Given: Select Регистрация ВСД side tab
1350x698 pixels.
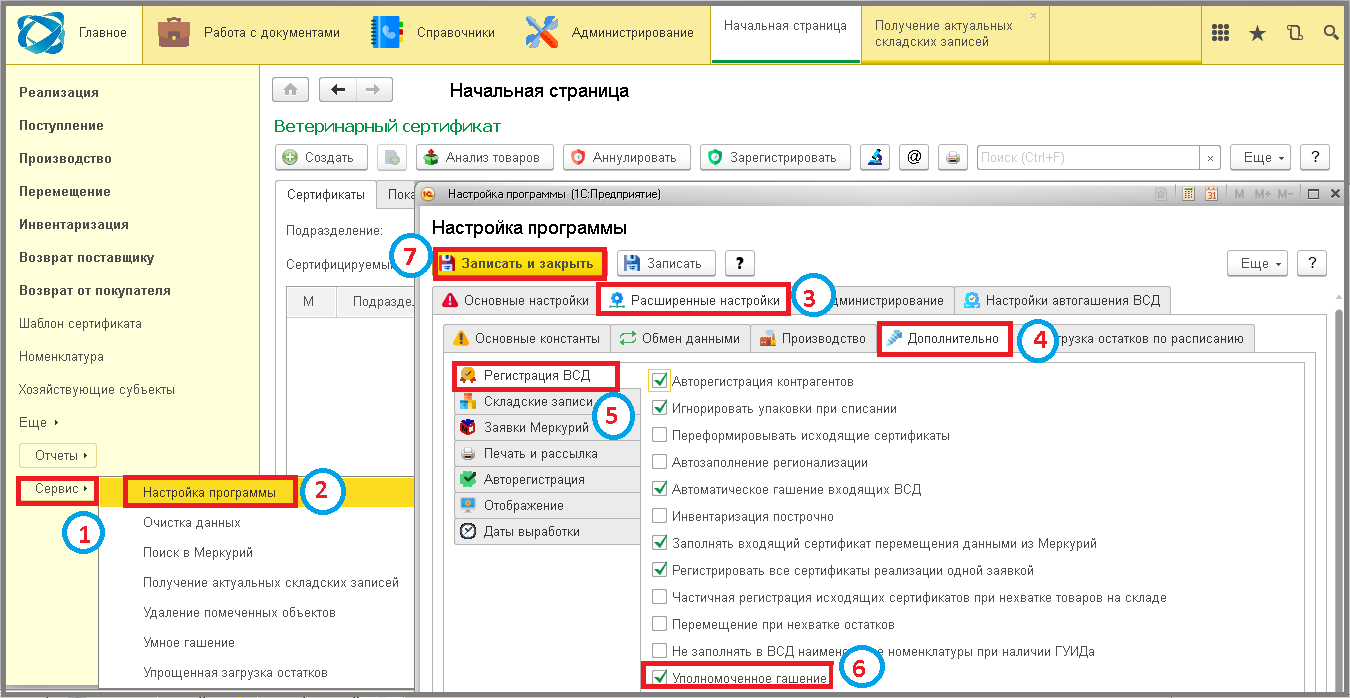Looking at the screenshot, I should click(x=536, y=375).
